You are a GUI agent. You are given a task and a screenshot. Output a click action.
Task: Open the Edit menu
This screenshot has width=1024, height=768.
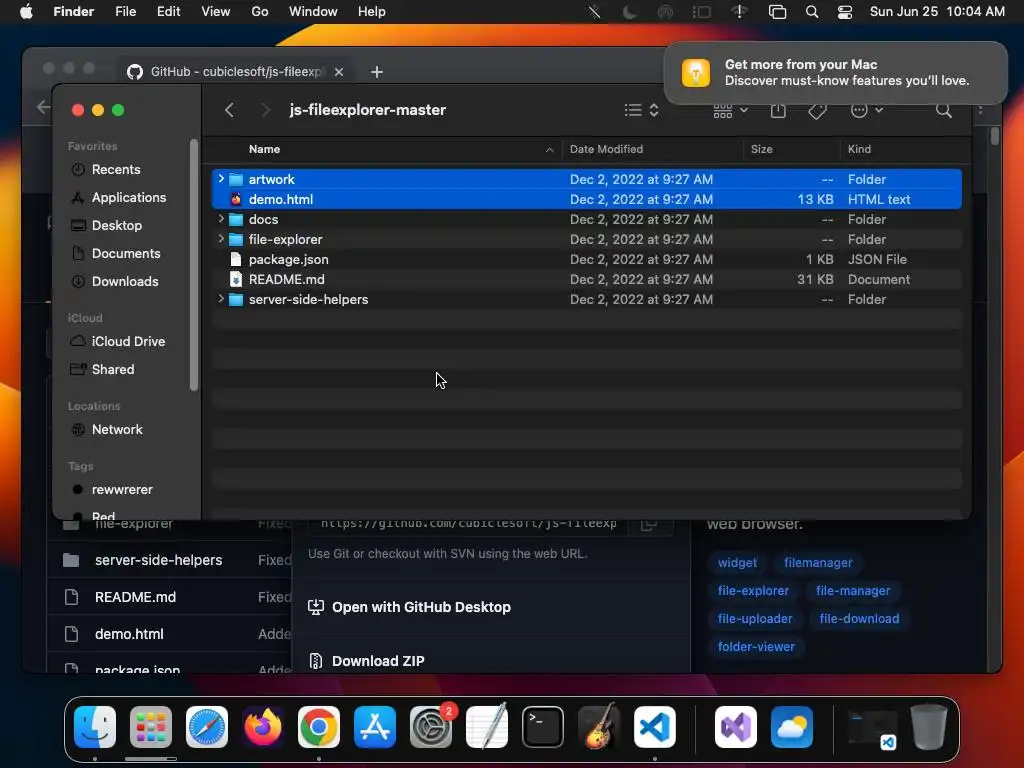(x=168, y=12)
